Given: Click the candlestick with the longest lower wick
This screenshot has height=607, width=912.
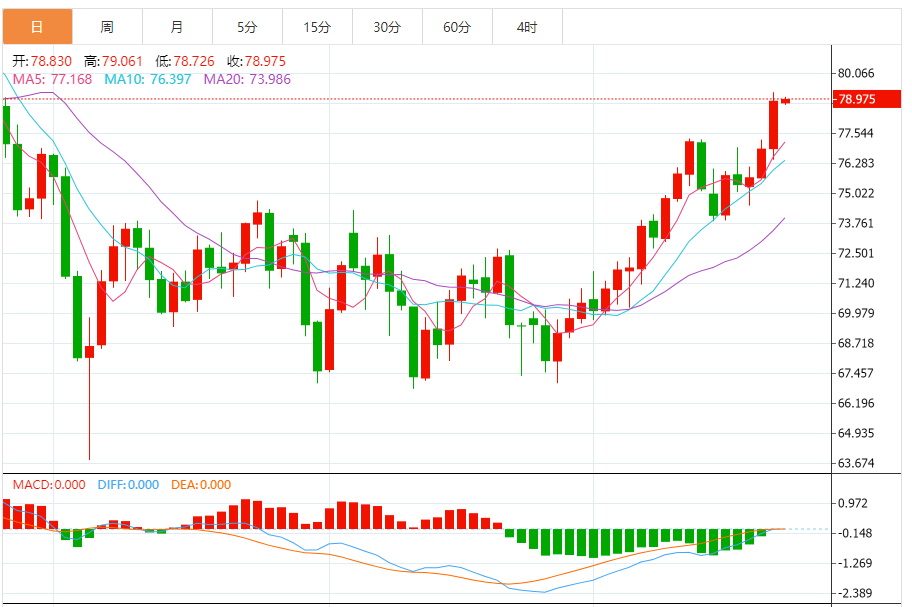Looking at the screenshot, I should tap(90, 352).
